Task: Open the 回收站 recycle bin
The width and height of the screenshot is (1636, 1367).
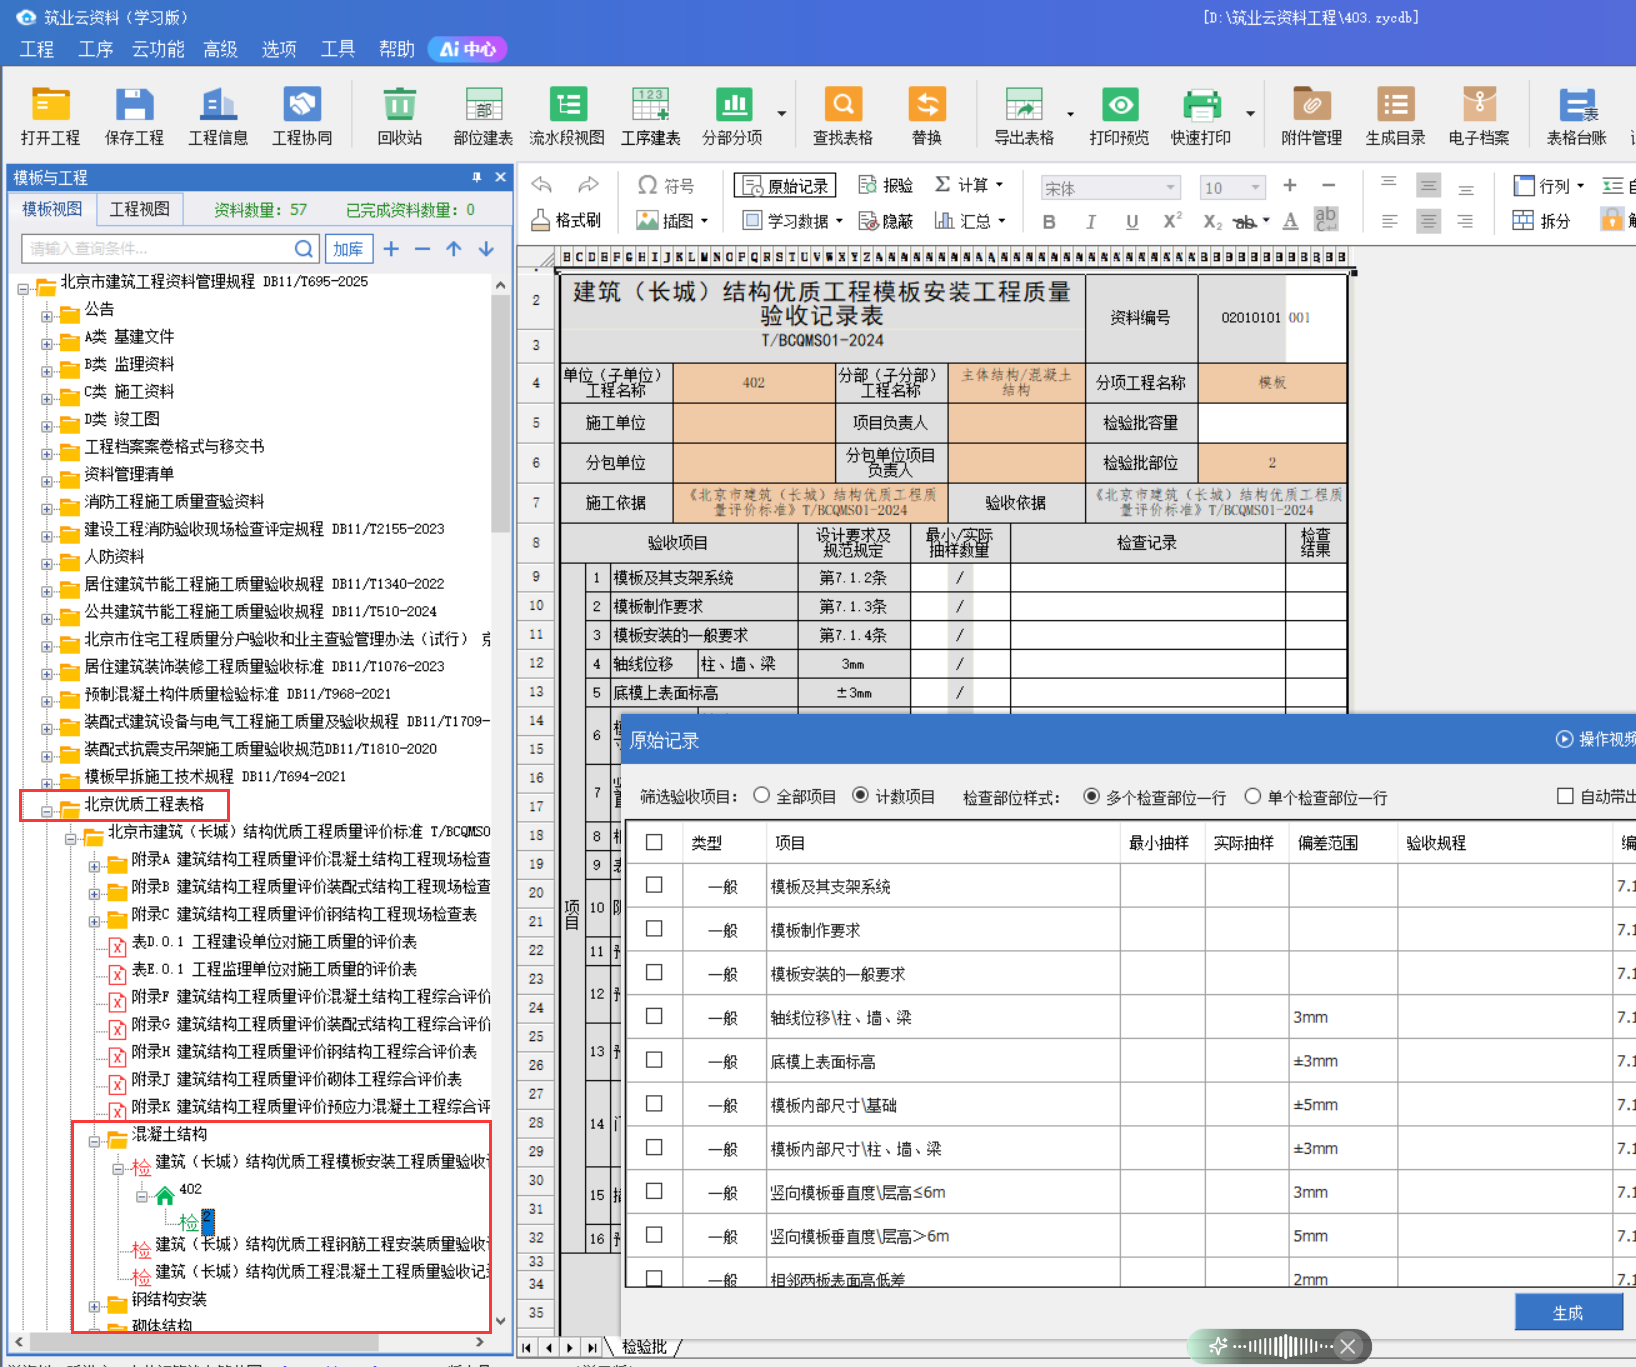Action: (x=399, y=105)
